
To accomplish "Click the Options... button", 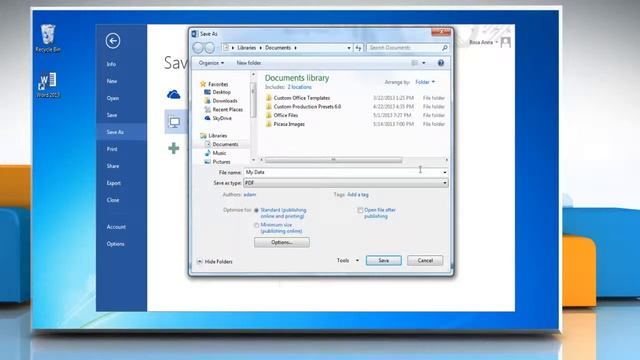I will point(282,242).
